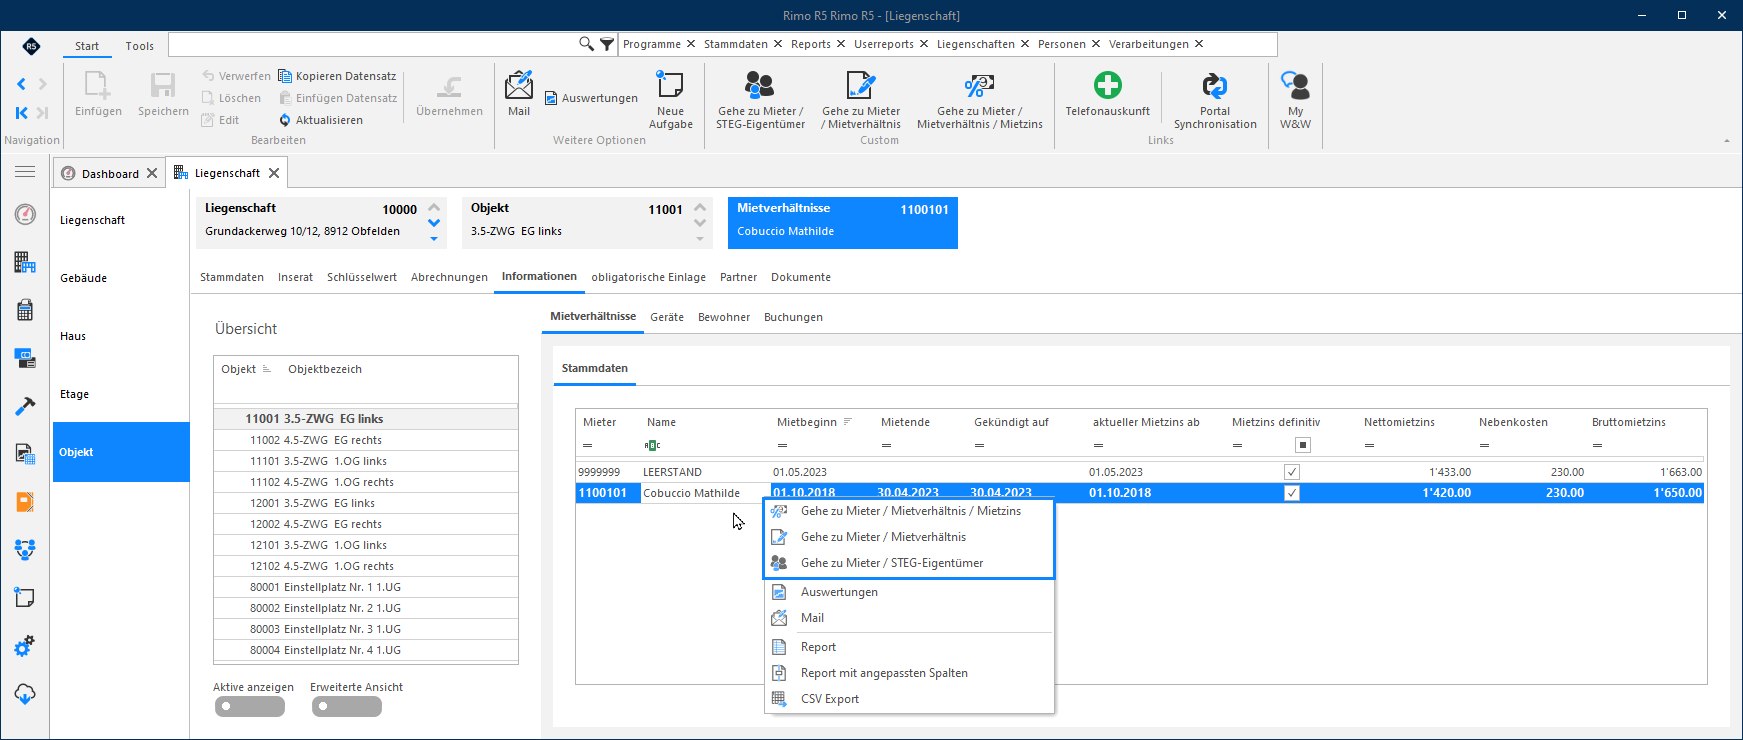Toggle the Erweiterte Ansicht switch
The width and height of the screenshot is (1743, 740).
[346, 706]
